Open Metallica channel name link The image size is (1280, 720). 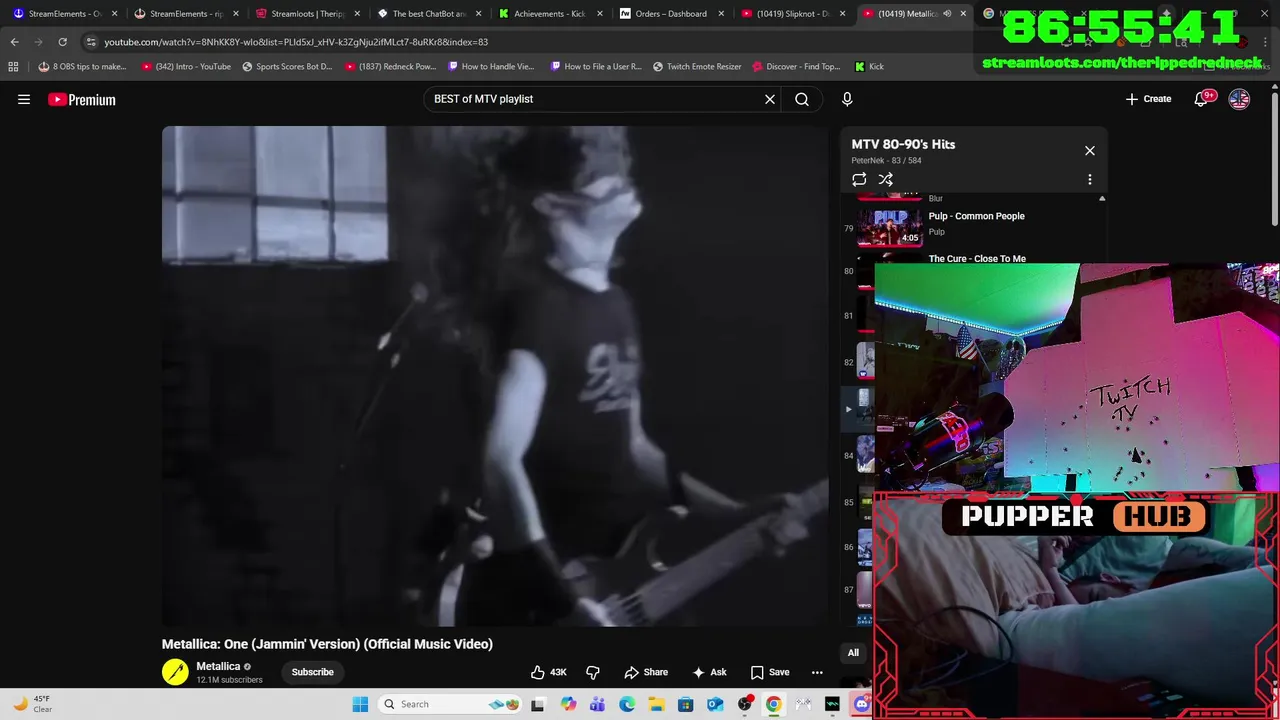[x=218, y=666]
